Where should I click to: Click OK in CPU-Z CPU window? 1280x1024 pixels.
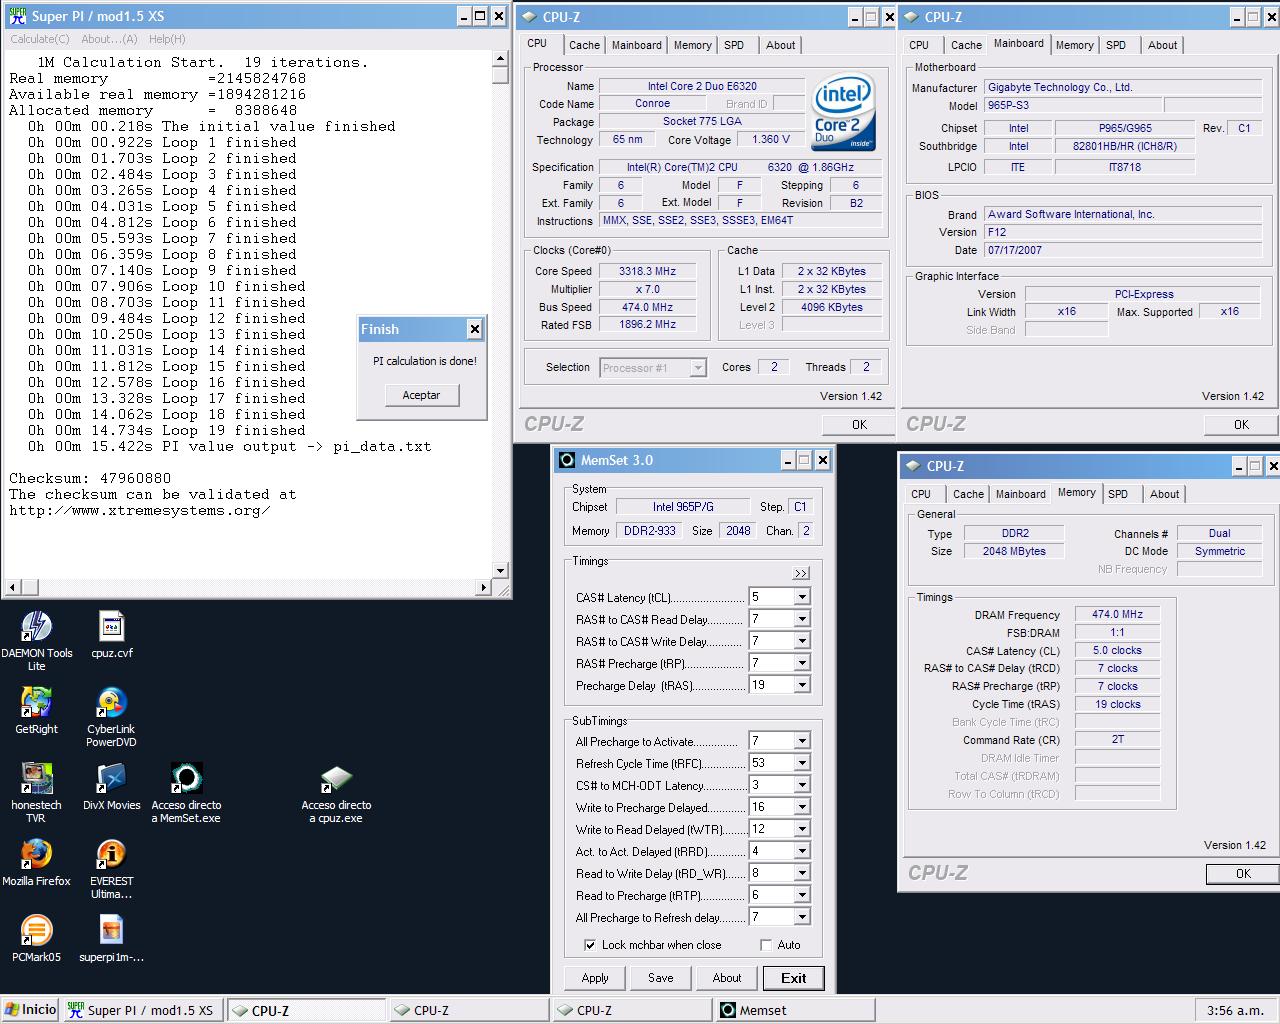point(859,424)
